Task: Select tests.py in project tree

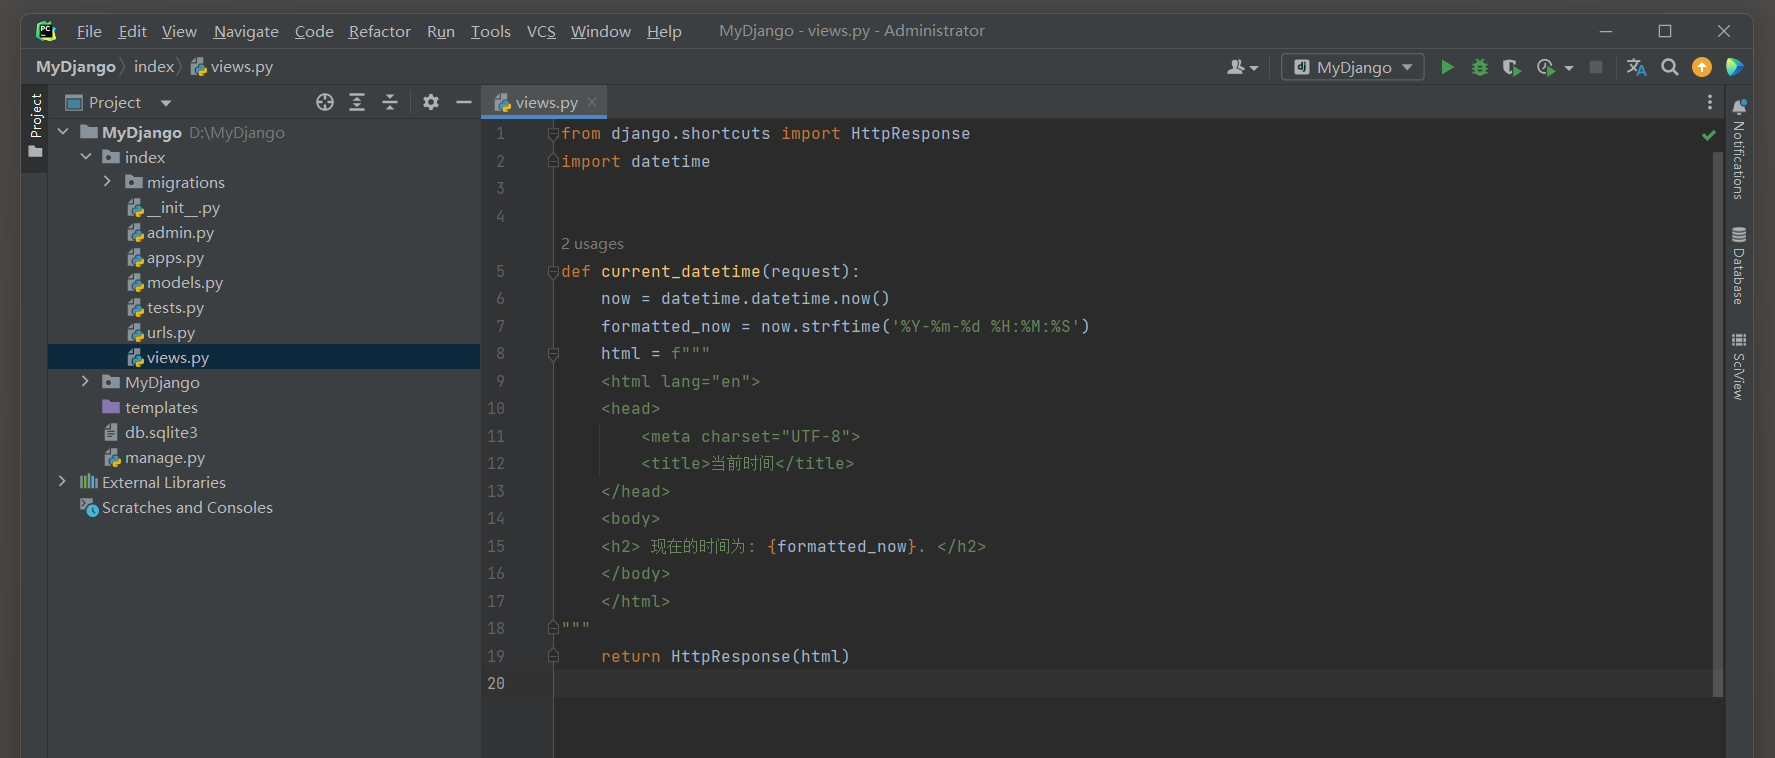Action: pyautogui.click(x=165, y=307)
